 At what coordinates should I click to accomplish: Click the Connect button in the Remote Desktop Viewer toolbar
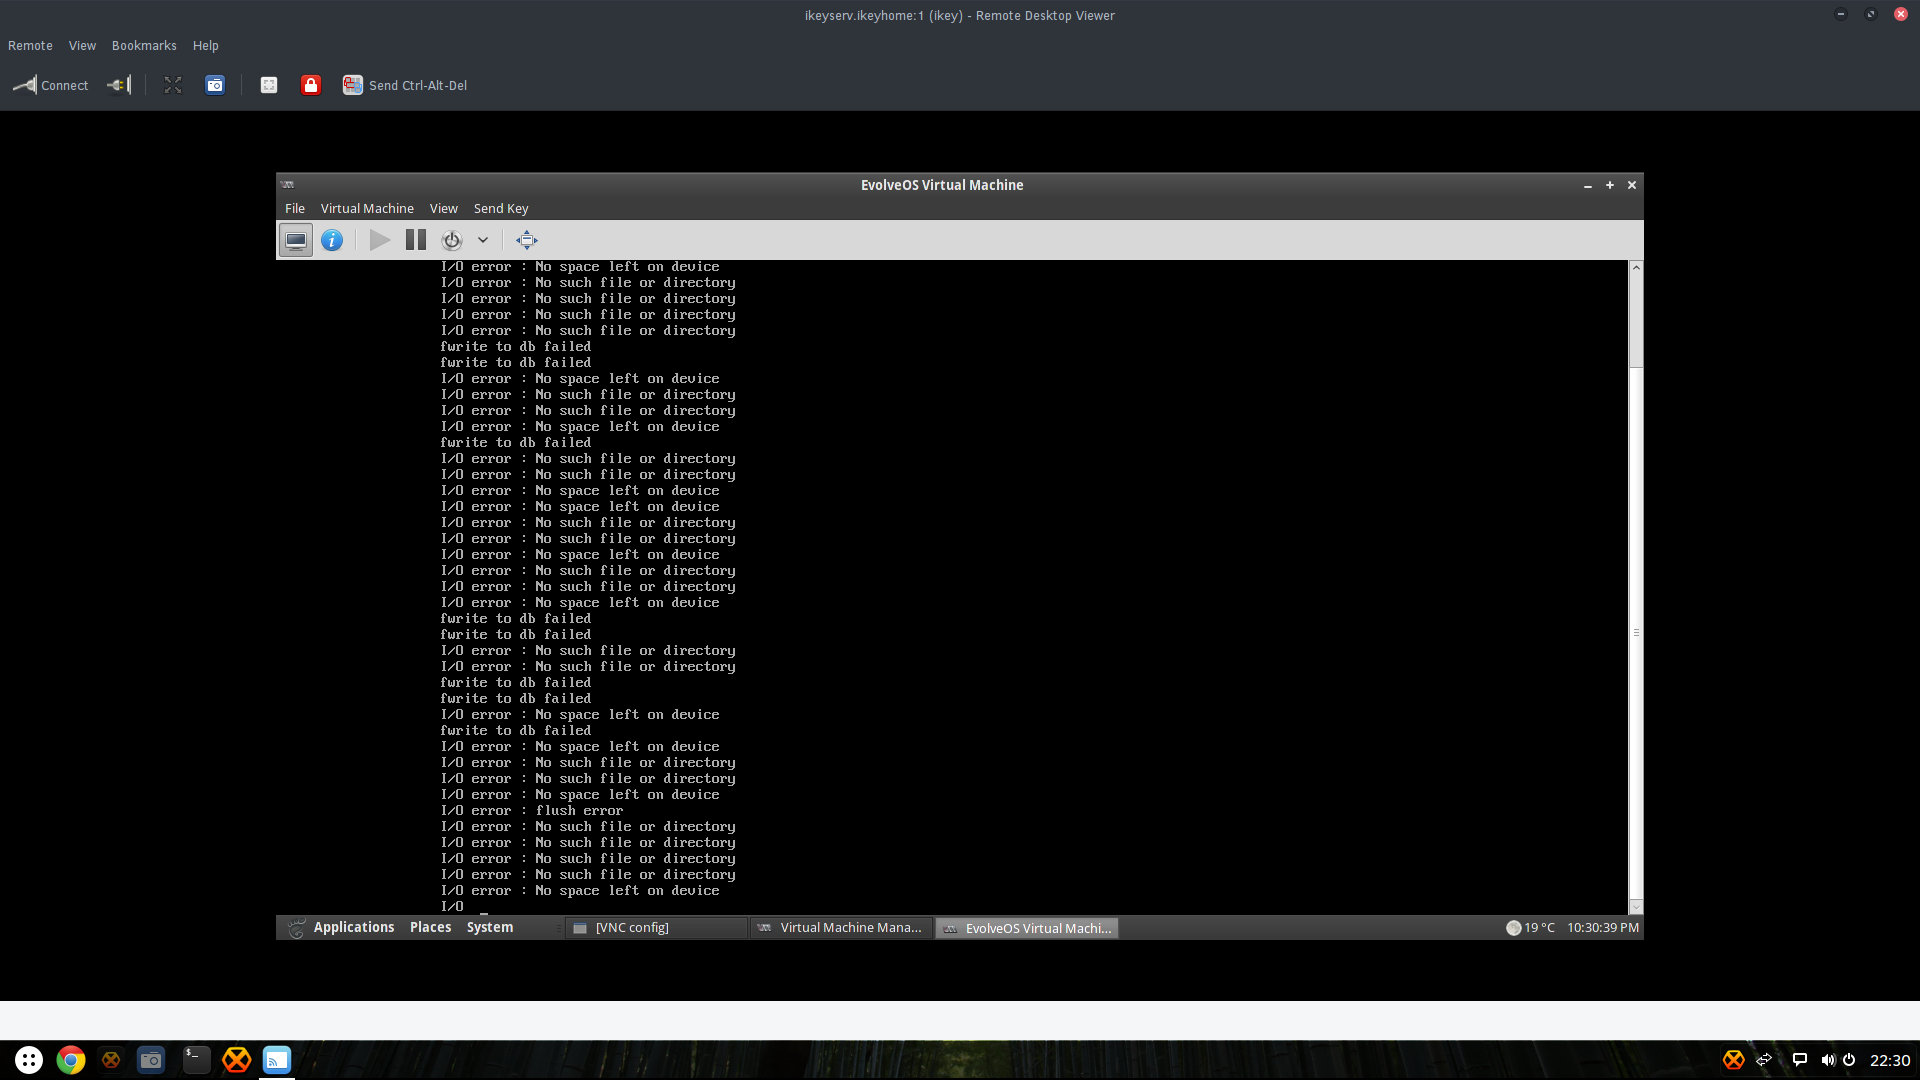tap(50, 85)
